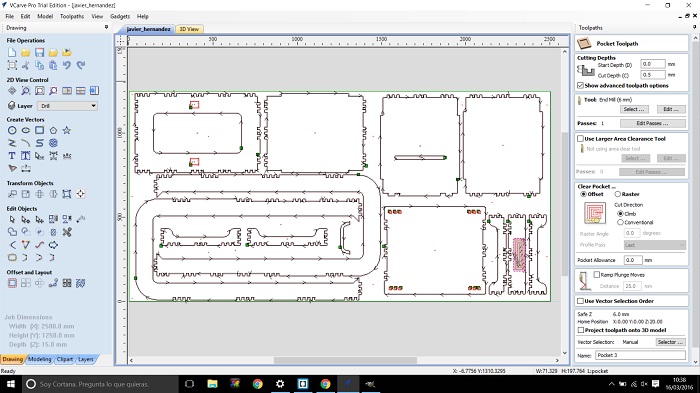Select the Raster clear pocket option
The width and height of the screenshot is (700, 393).
coord(618,194)
